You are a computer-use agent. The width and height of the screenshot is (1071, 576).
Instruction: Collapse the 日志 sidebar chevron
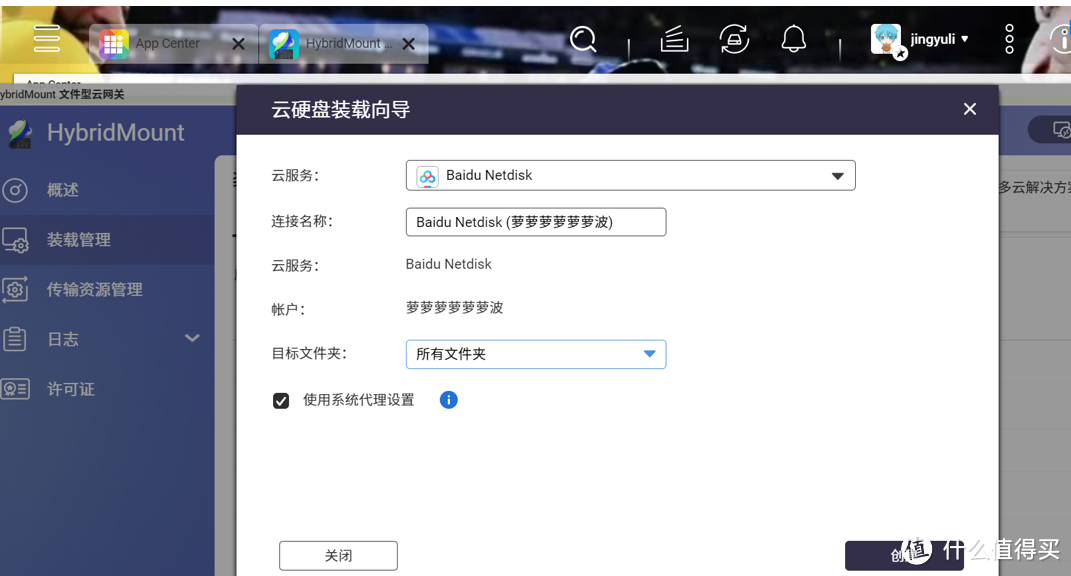[191, 338]
